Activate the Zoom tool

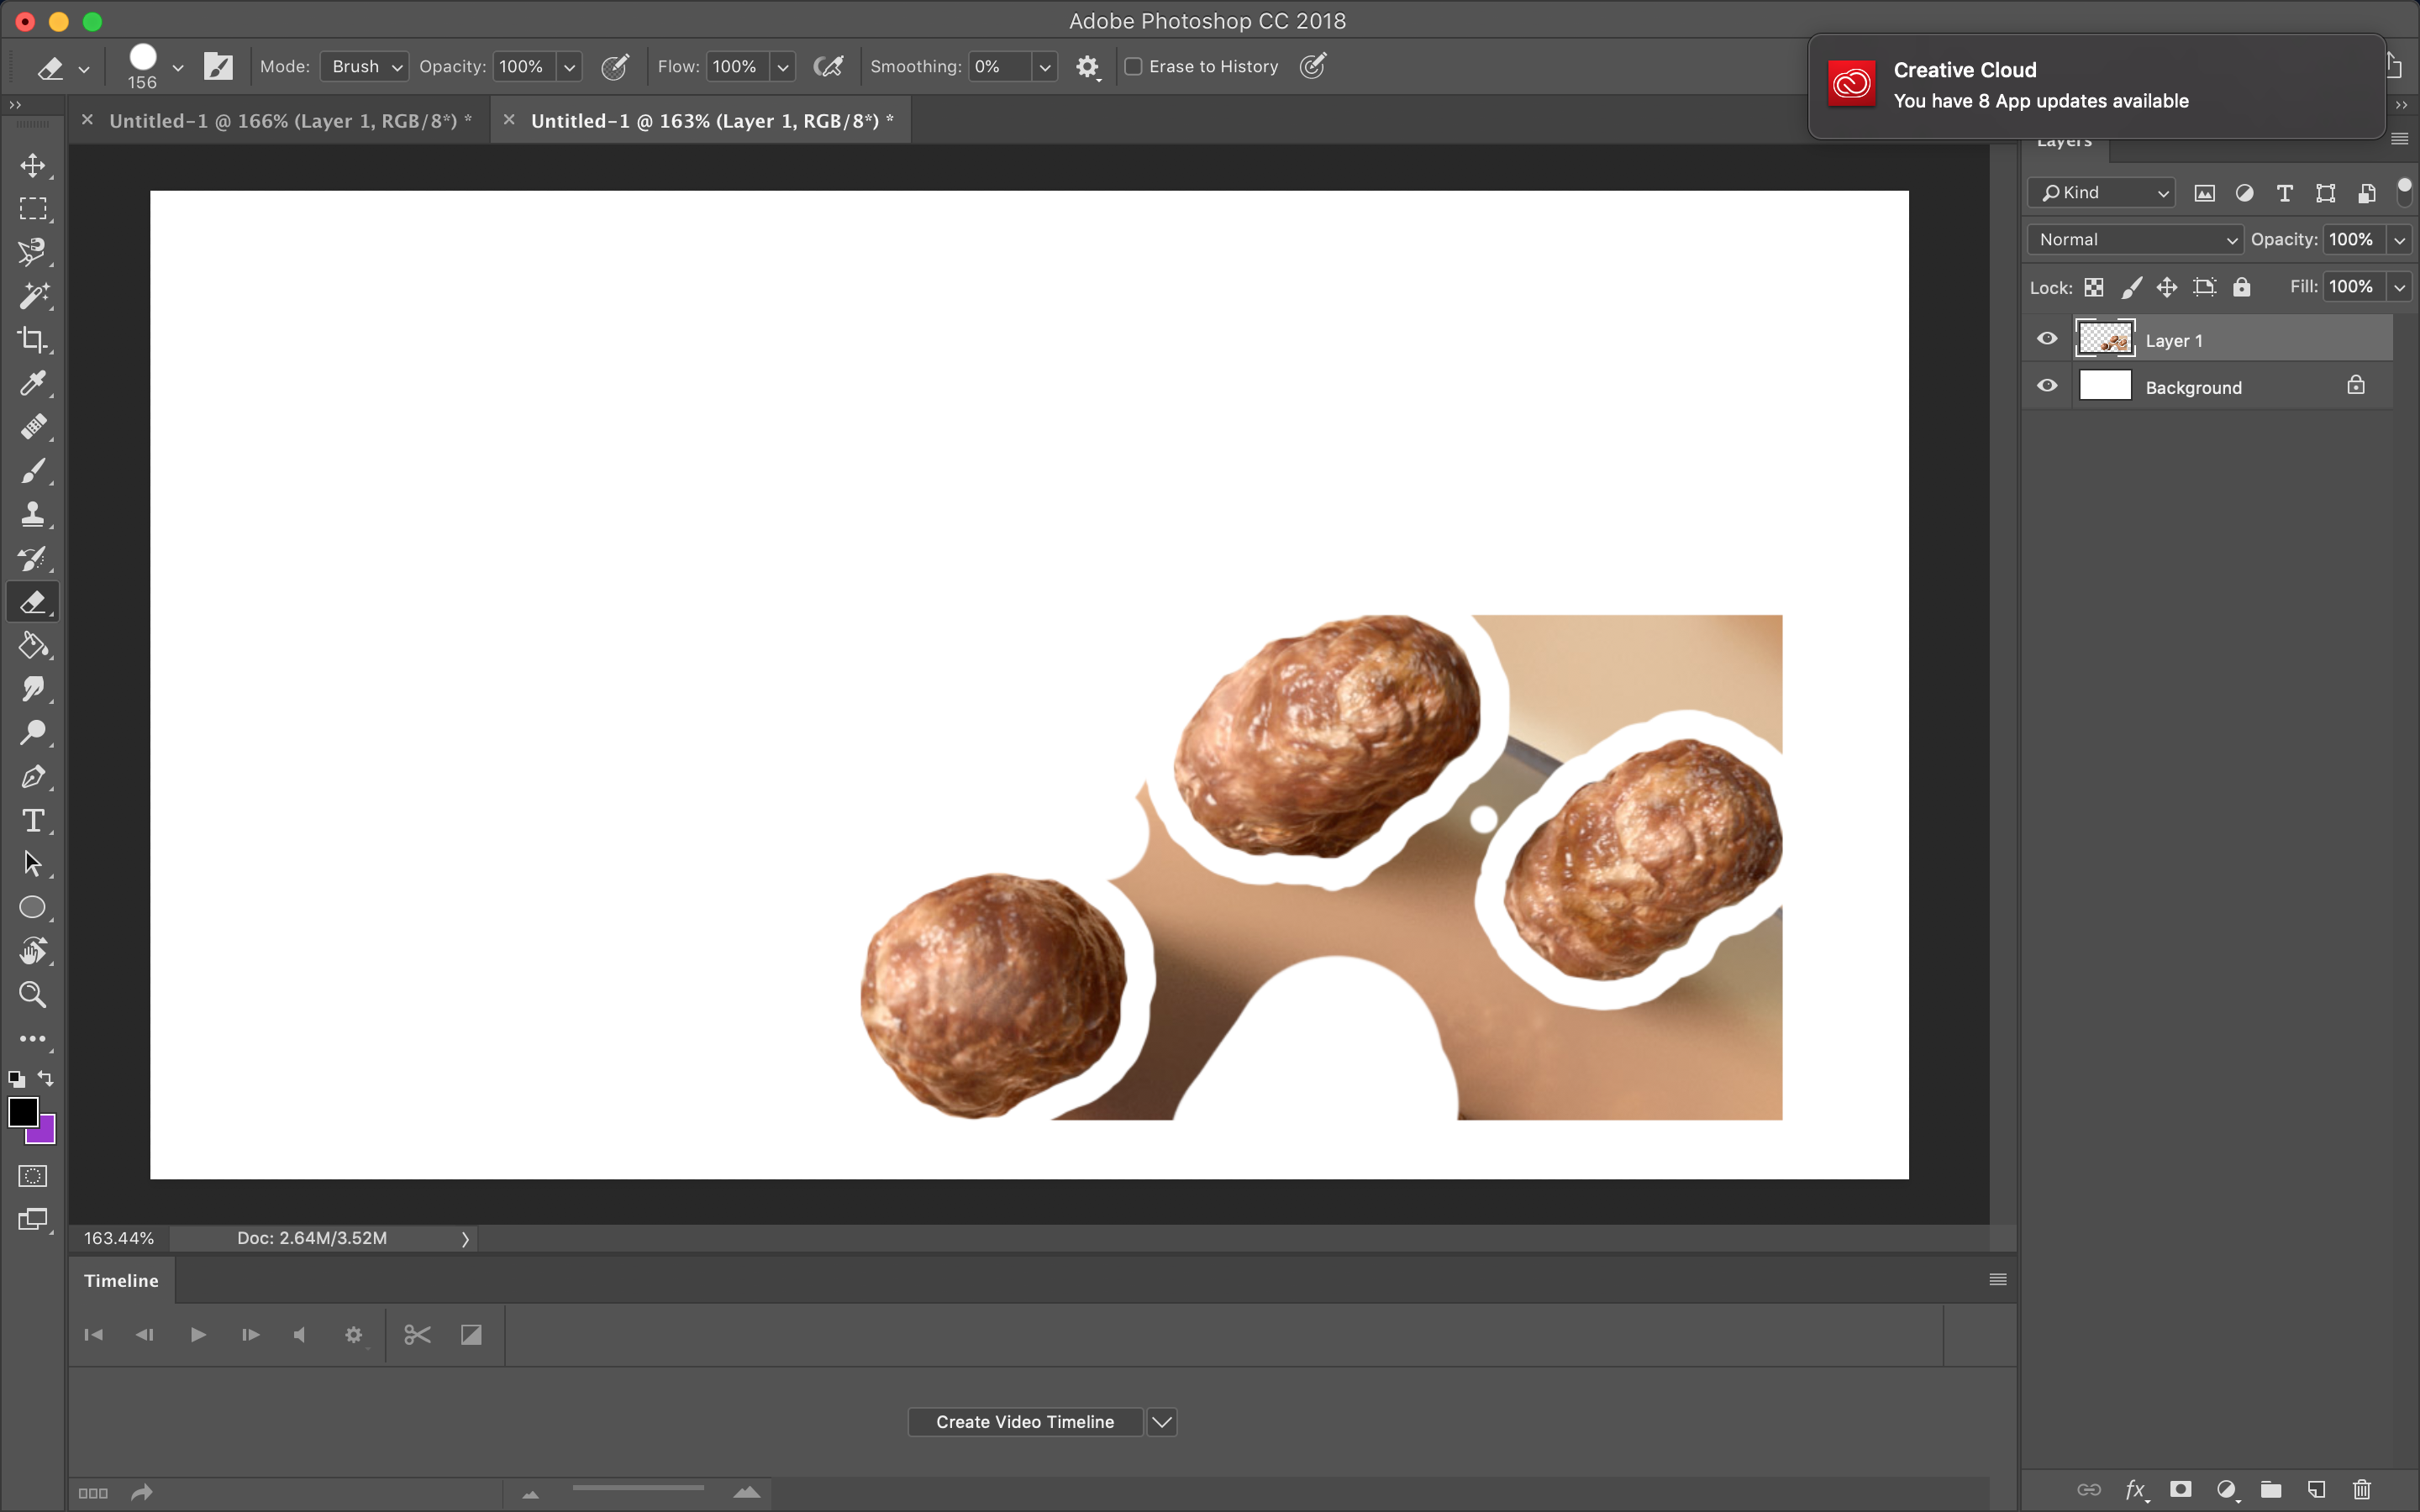click(33, 995)
